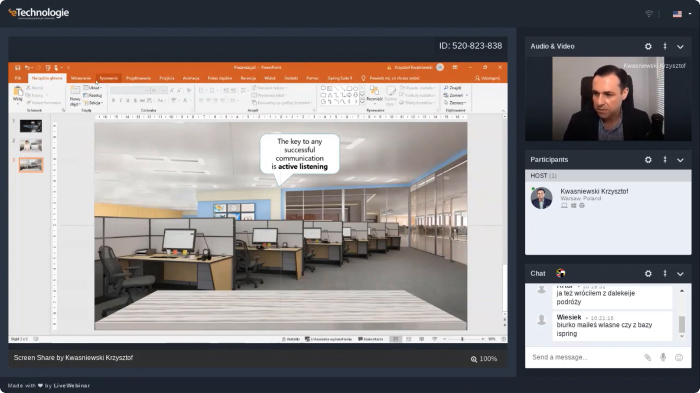Click the microphone icon in chat box
Image resolution: width=700 pixels, height=393 pixels.
[x=663, y=357]
